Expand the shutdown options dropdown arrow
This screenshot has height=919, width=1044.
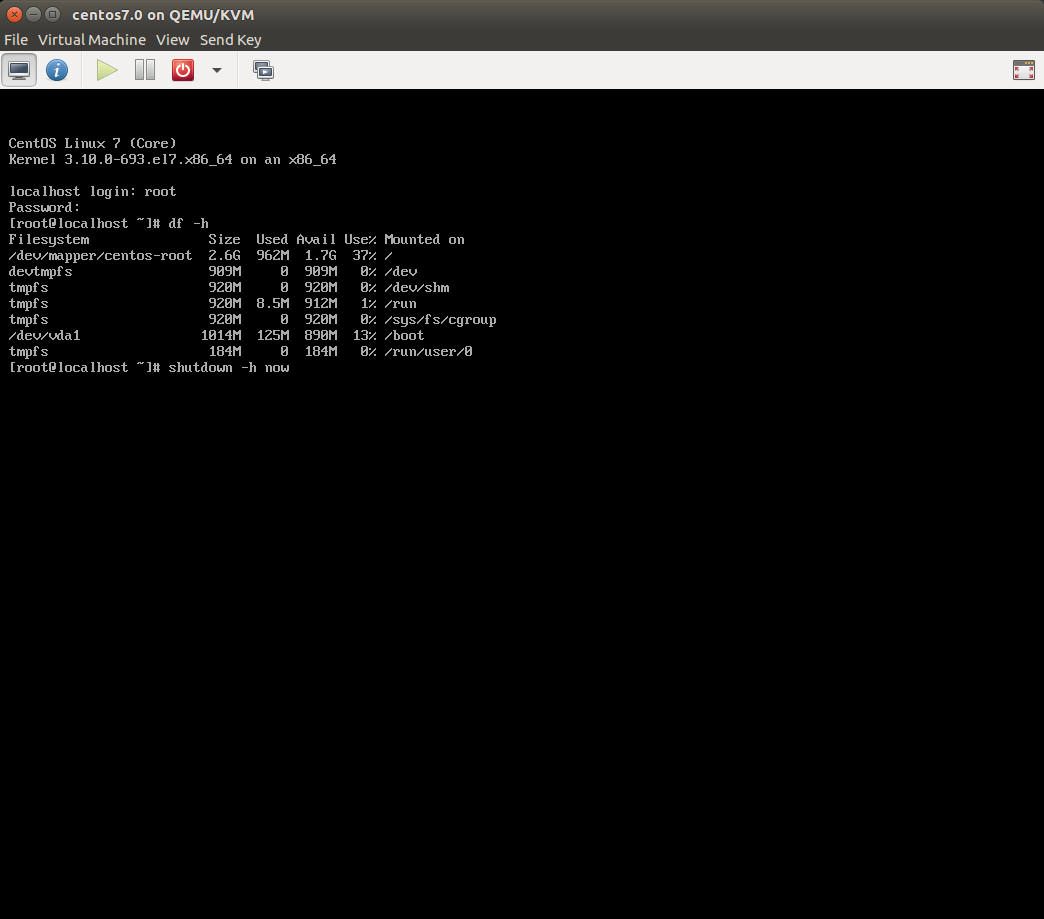point(217,70)
